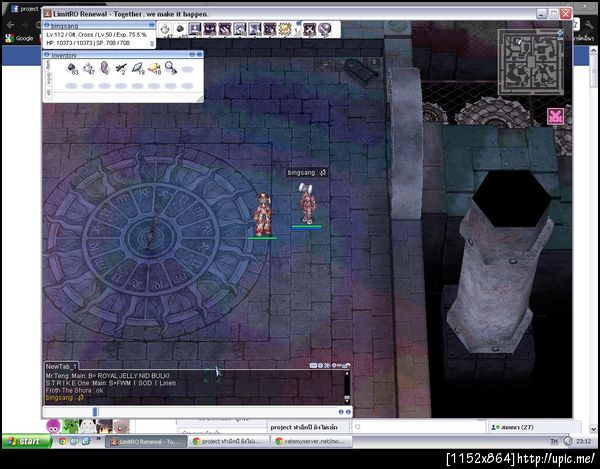Activate the last round purple icon on the hotkey bar

324,29
